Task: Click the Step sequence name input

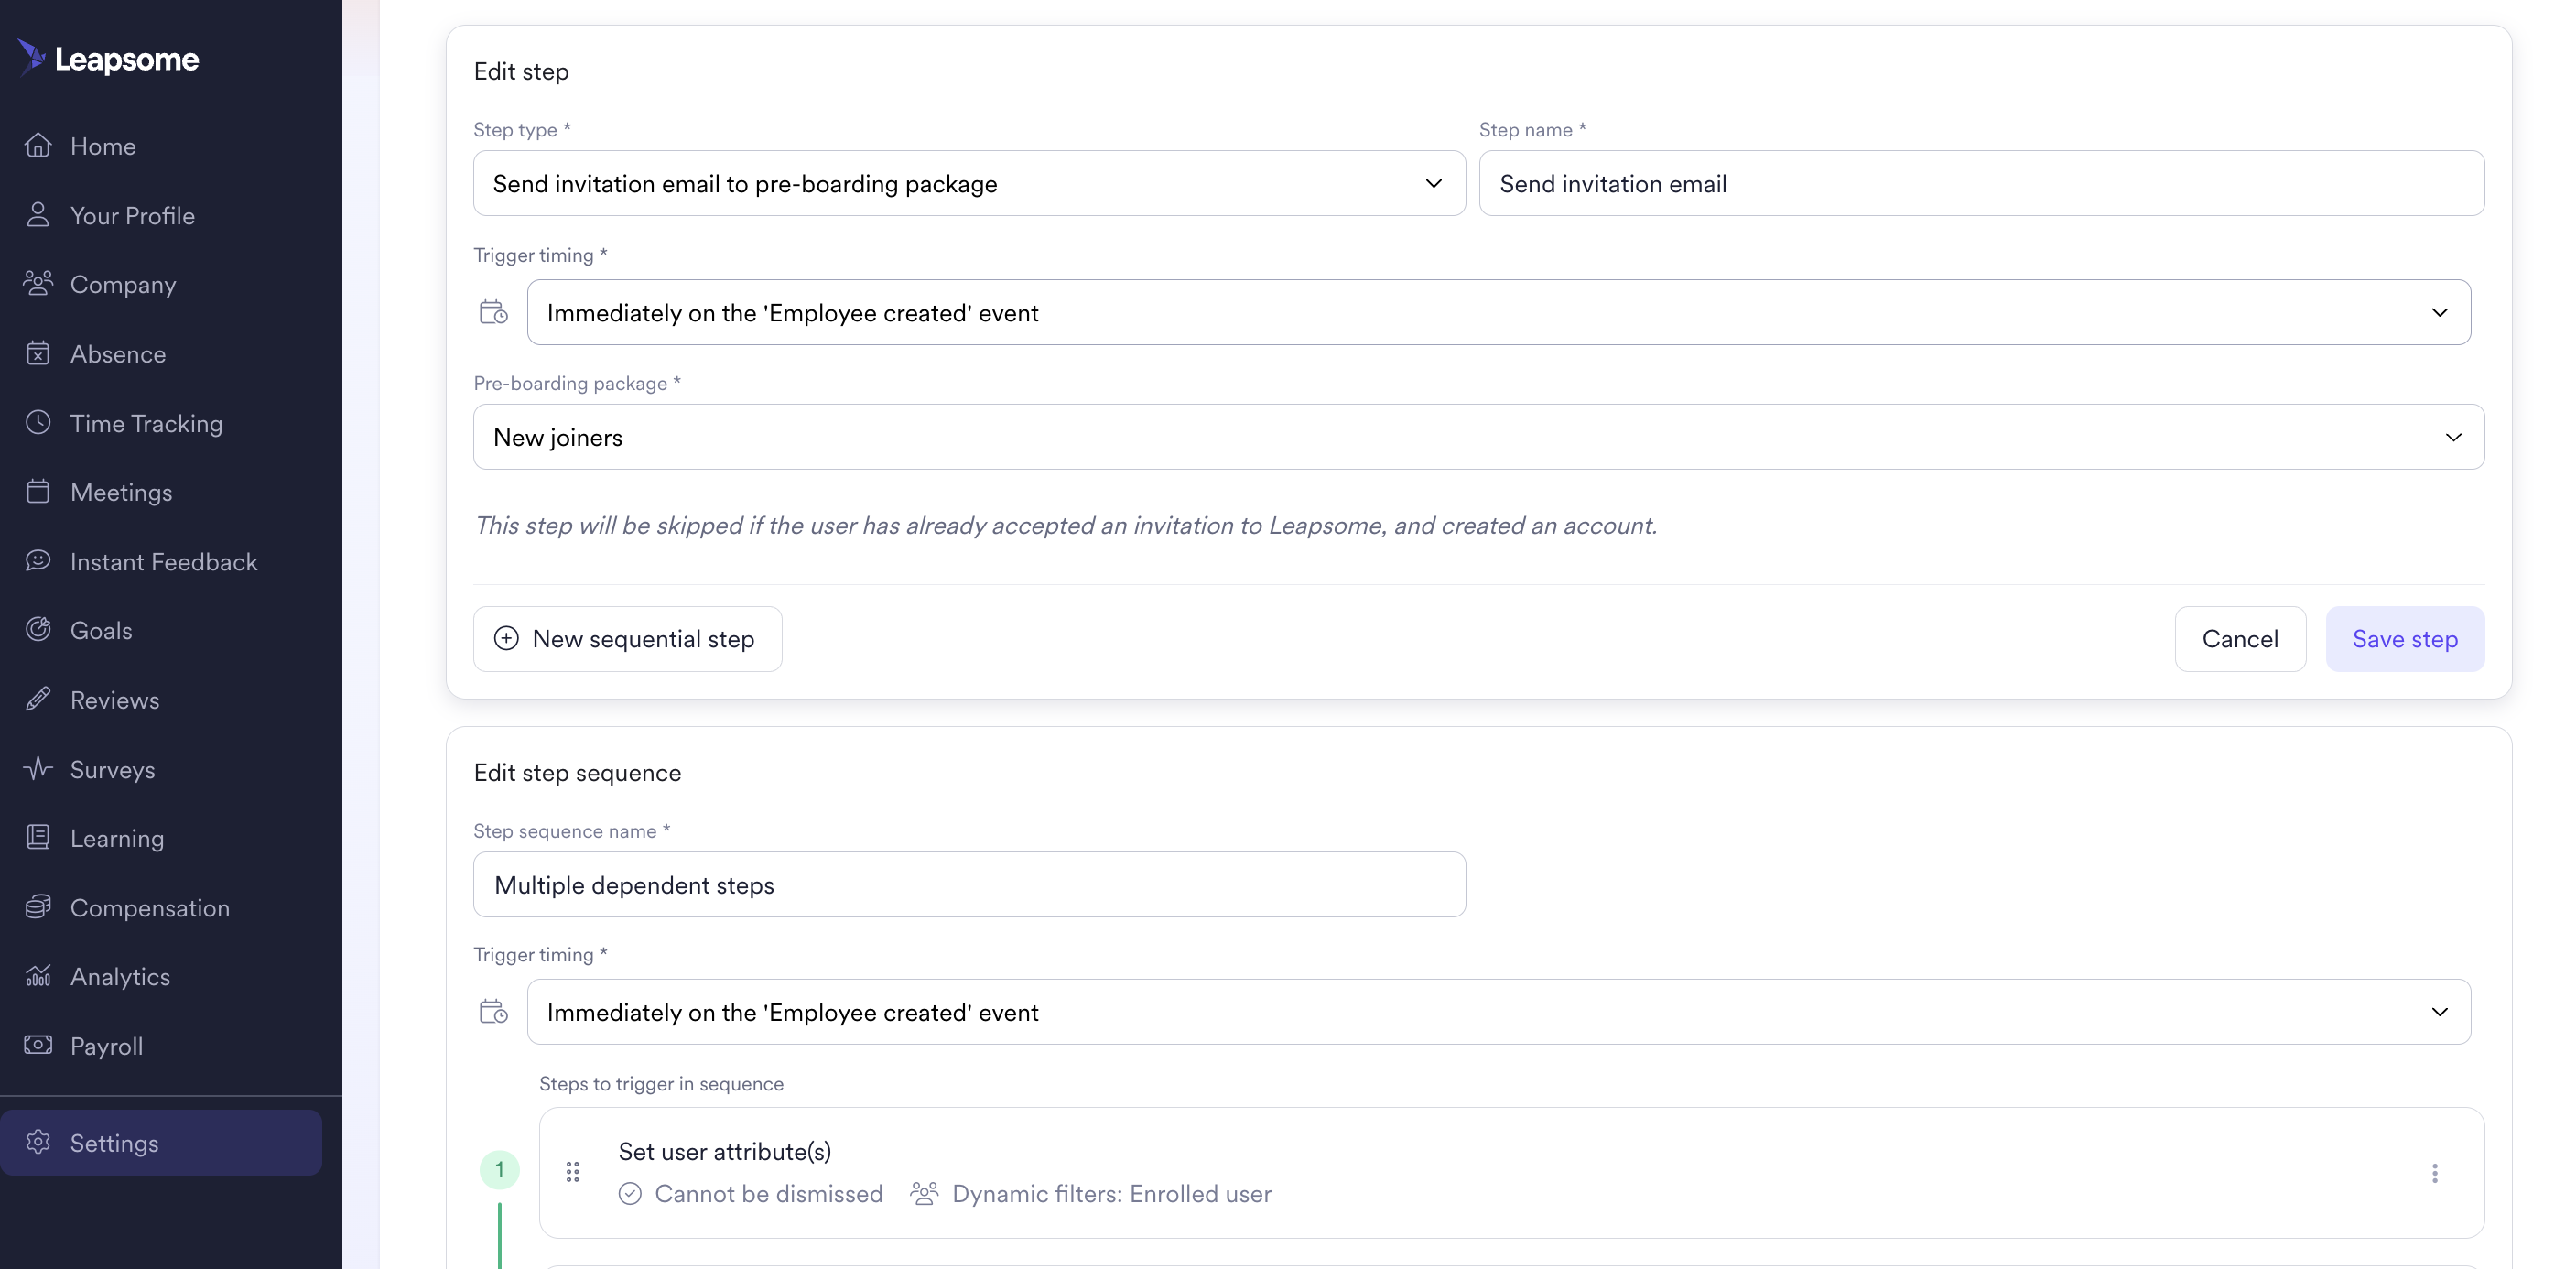Action: coord(969,884)
